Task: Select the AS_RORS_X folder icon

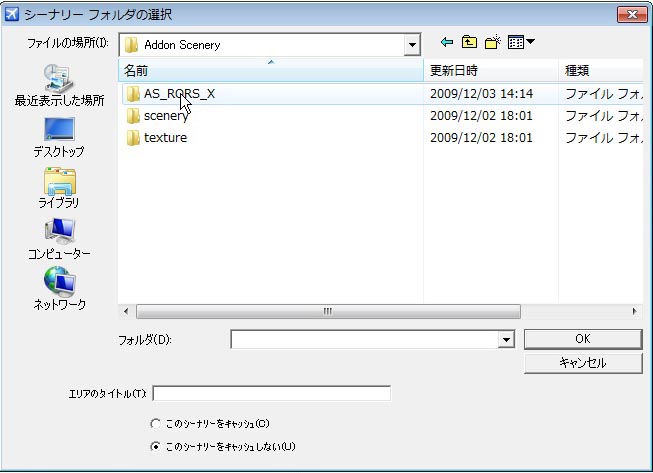Action: click(133, 94)
